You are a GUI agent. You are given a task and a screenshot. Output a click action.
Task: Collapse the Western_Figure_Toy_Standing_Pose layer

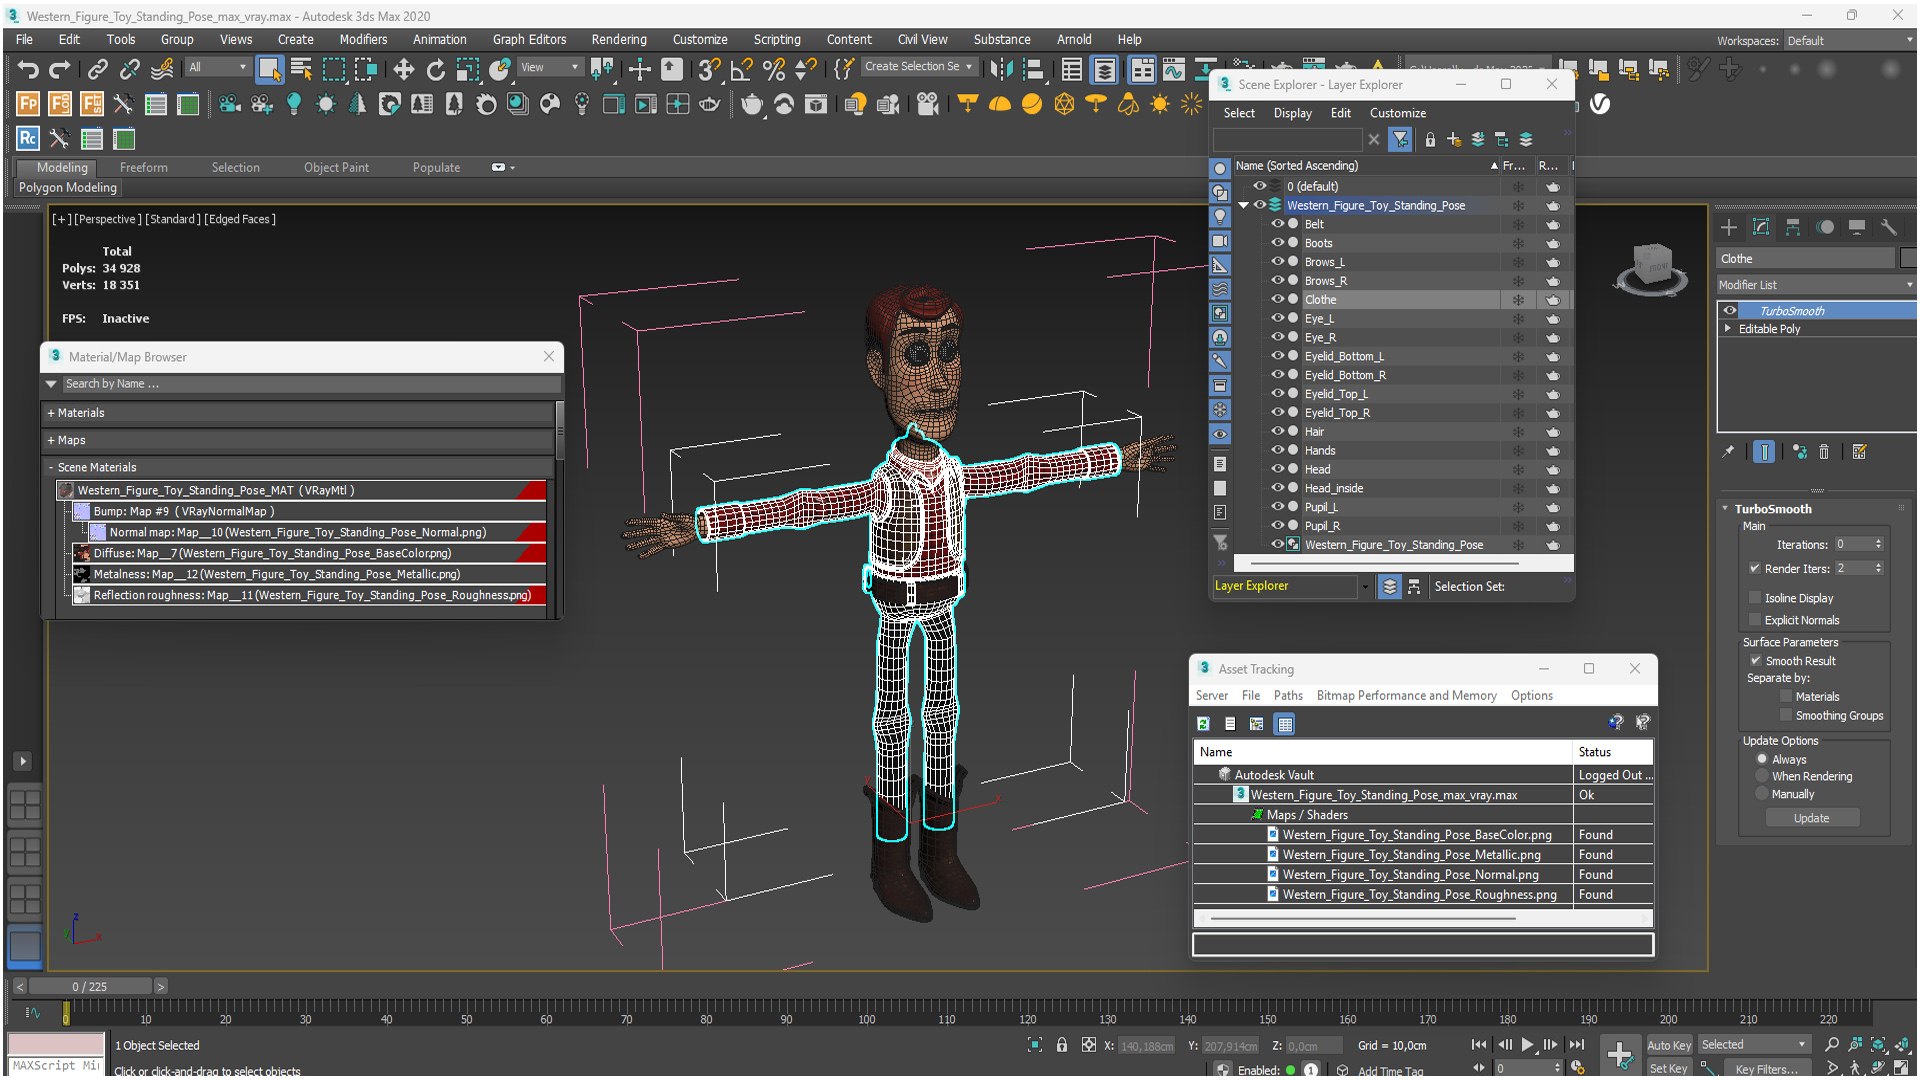click(1243, 205)
